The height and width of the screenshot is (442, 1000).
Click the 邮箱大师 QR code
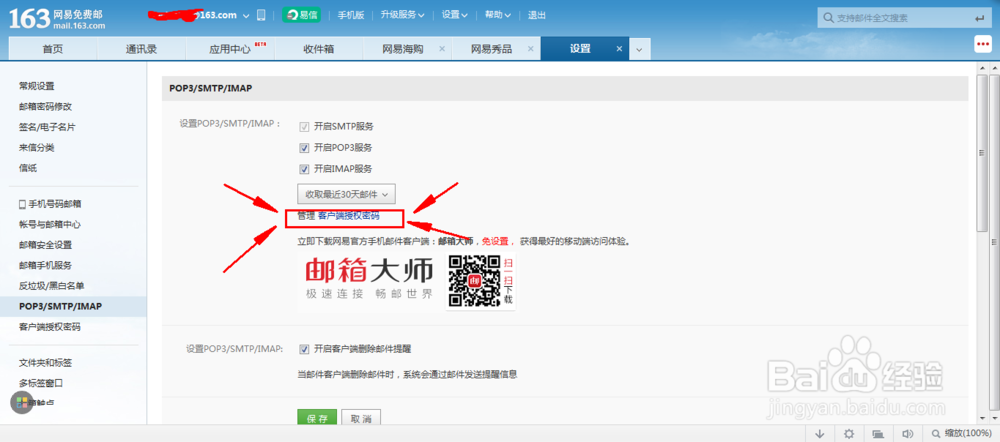474,281
